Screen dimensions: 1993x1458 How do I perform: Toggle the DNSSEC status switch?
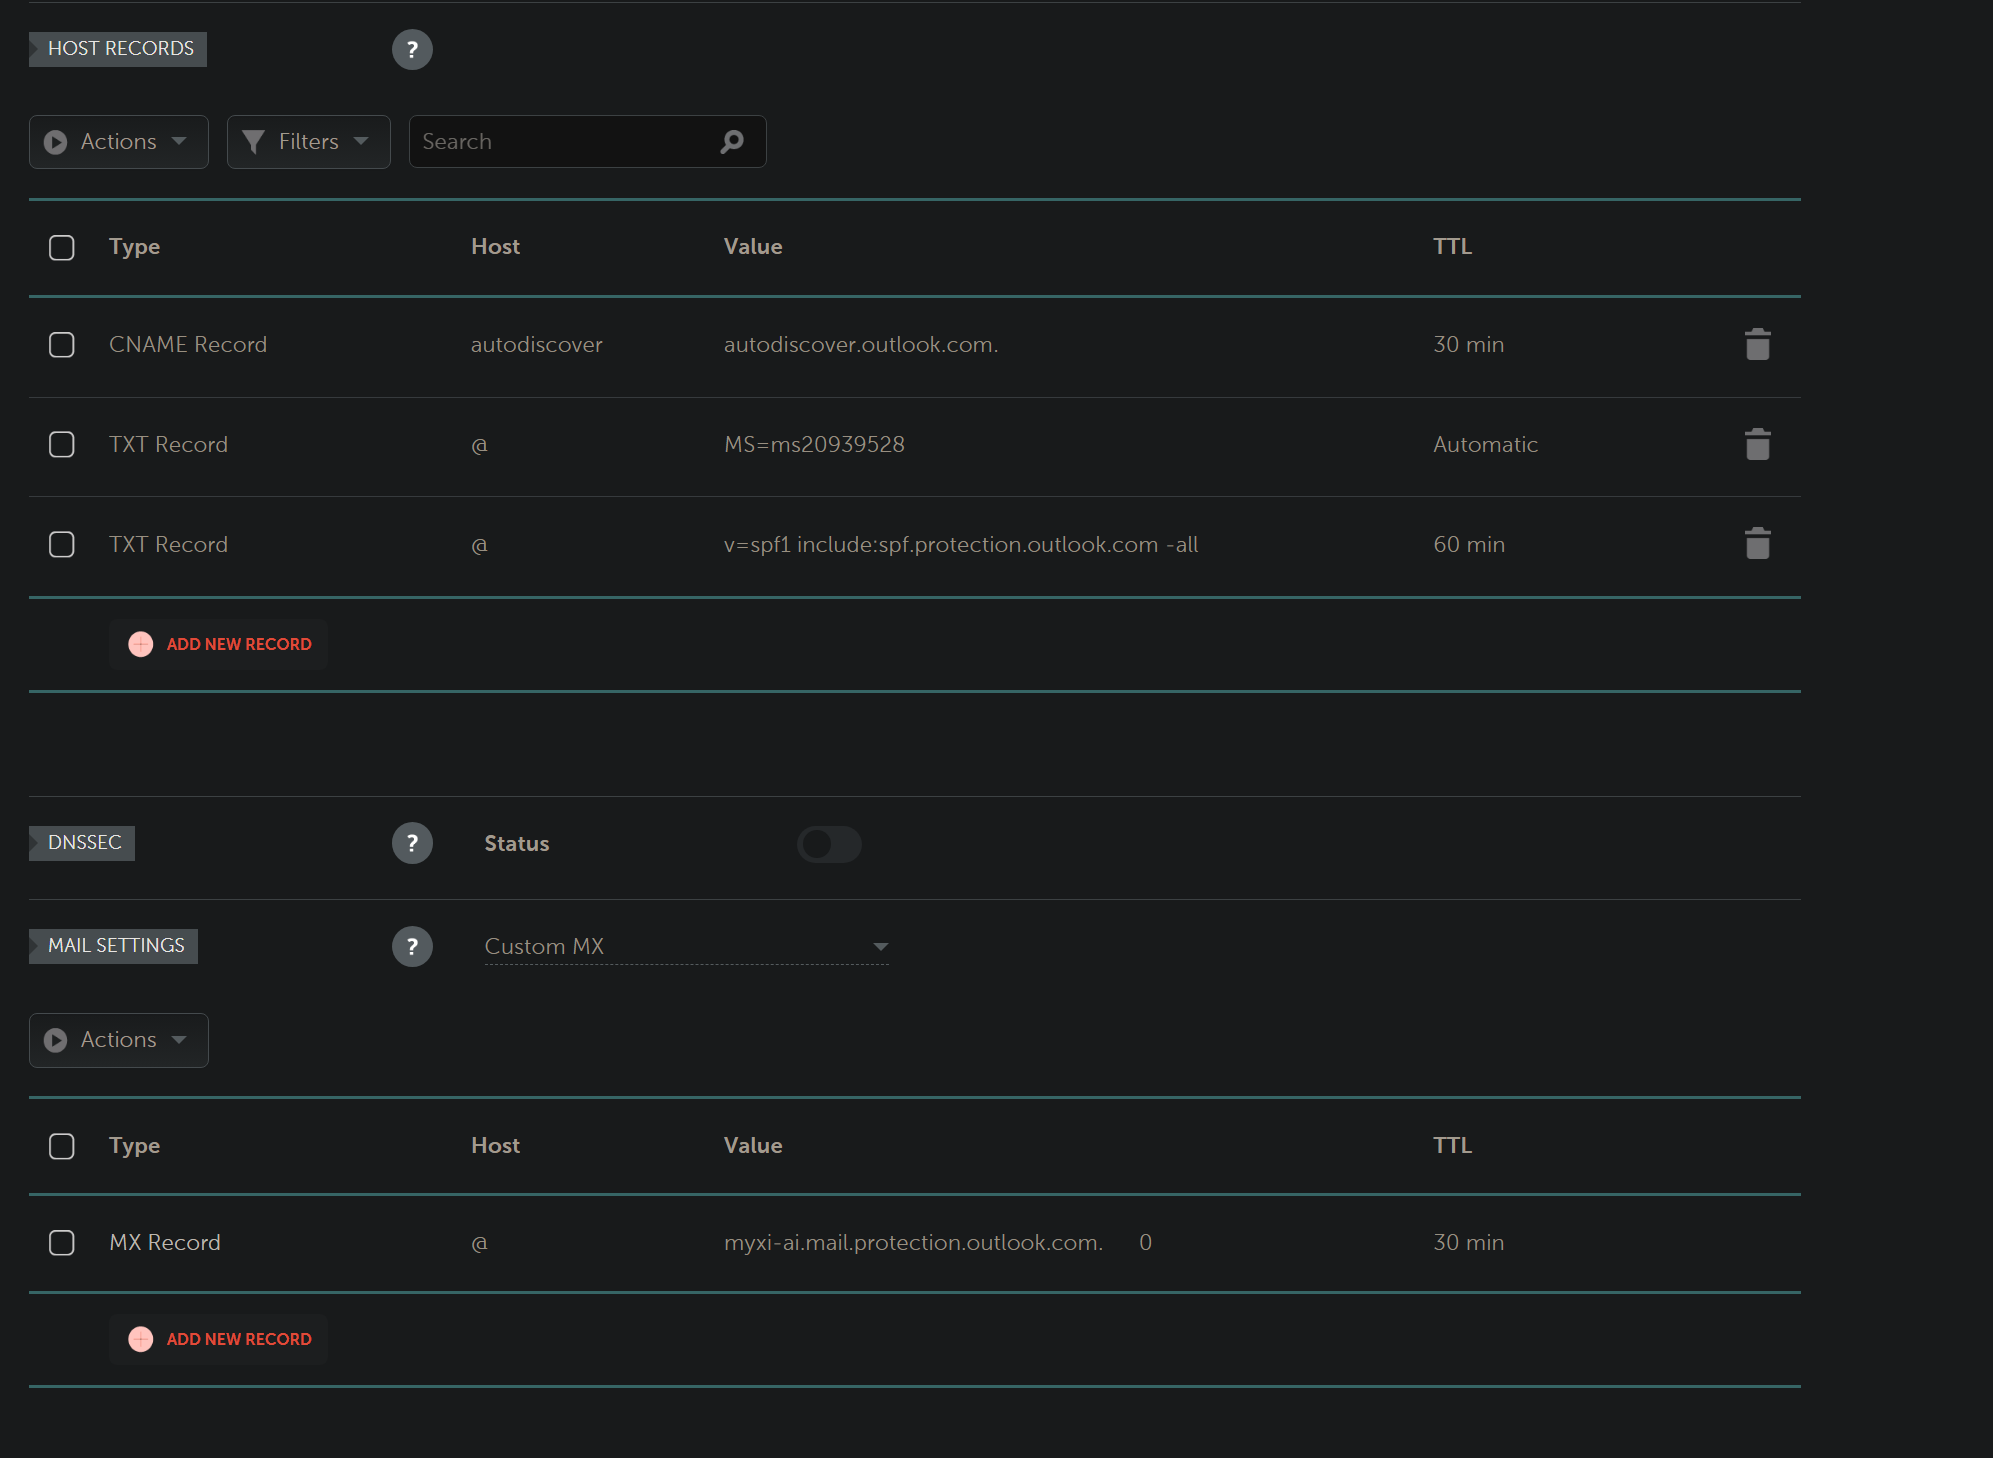(829, 844)
